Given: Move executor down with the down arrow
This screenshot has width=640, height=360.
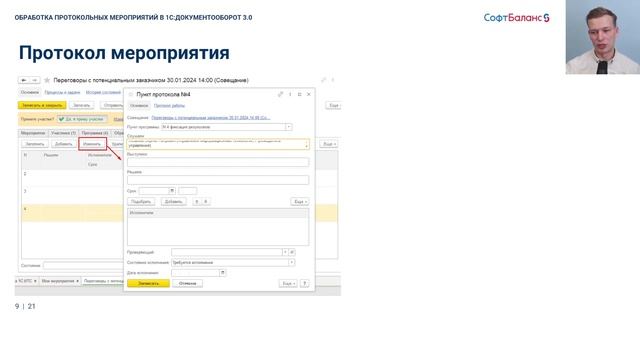Looking at the screenshot, I should pos(206,202).
